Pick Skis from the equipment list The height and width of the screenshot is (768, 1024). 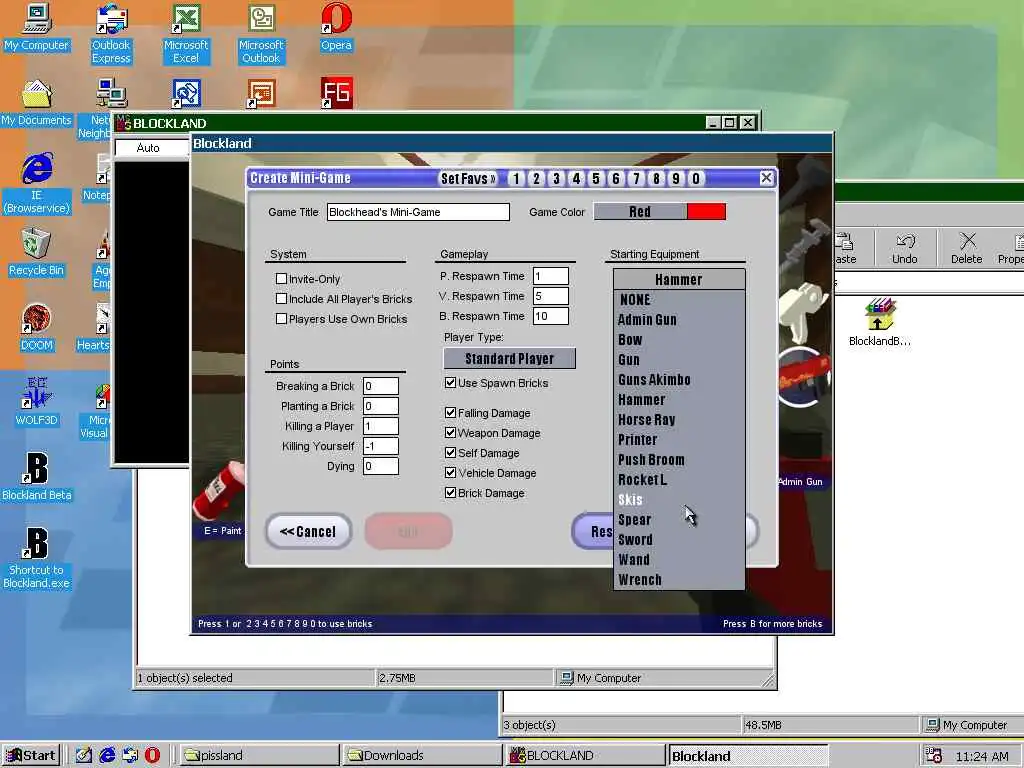click(679, 500)
